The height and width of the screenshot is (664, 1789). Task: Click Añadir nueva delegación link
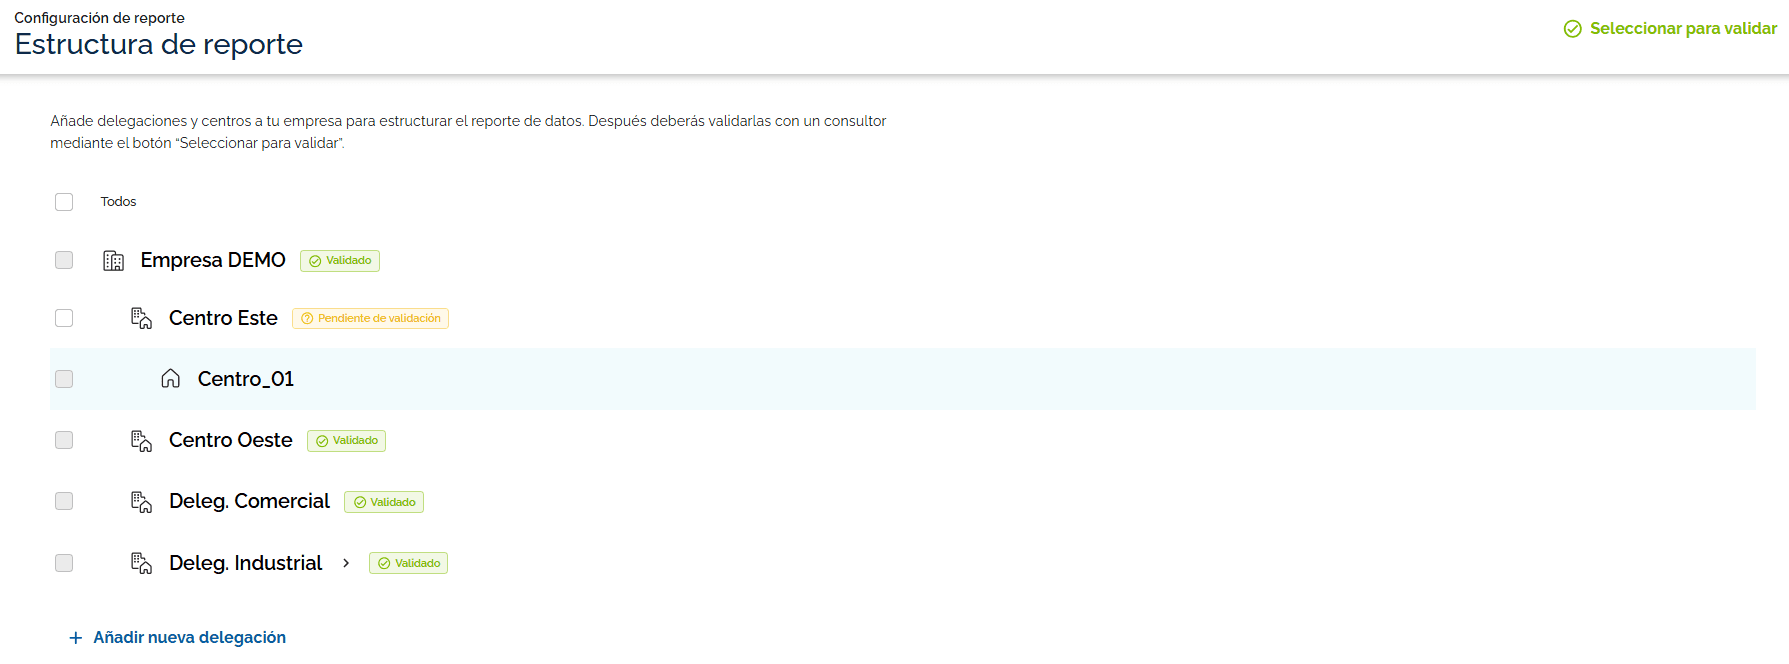click(178, 638)
